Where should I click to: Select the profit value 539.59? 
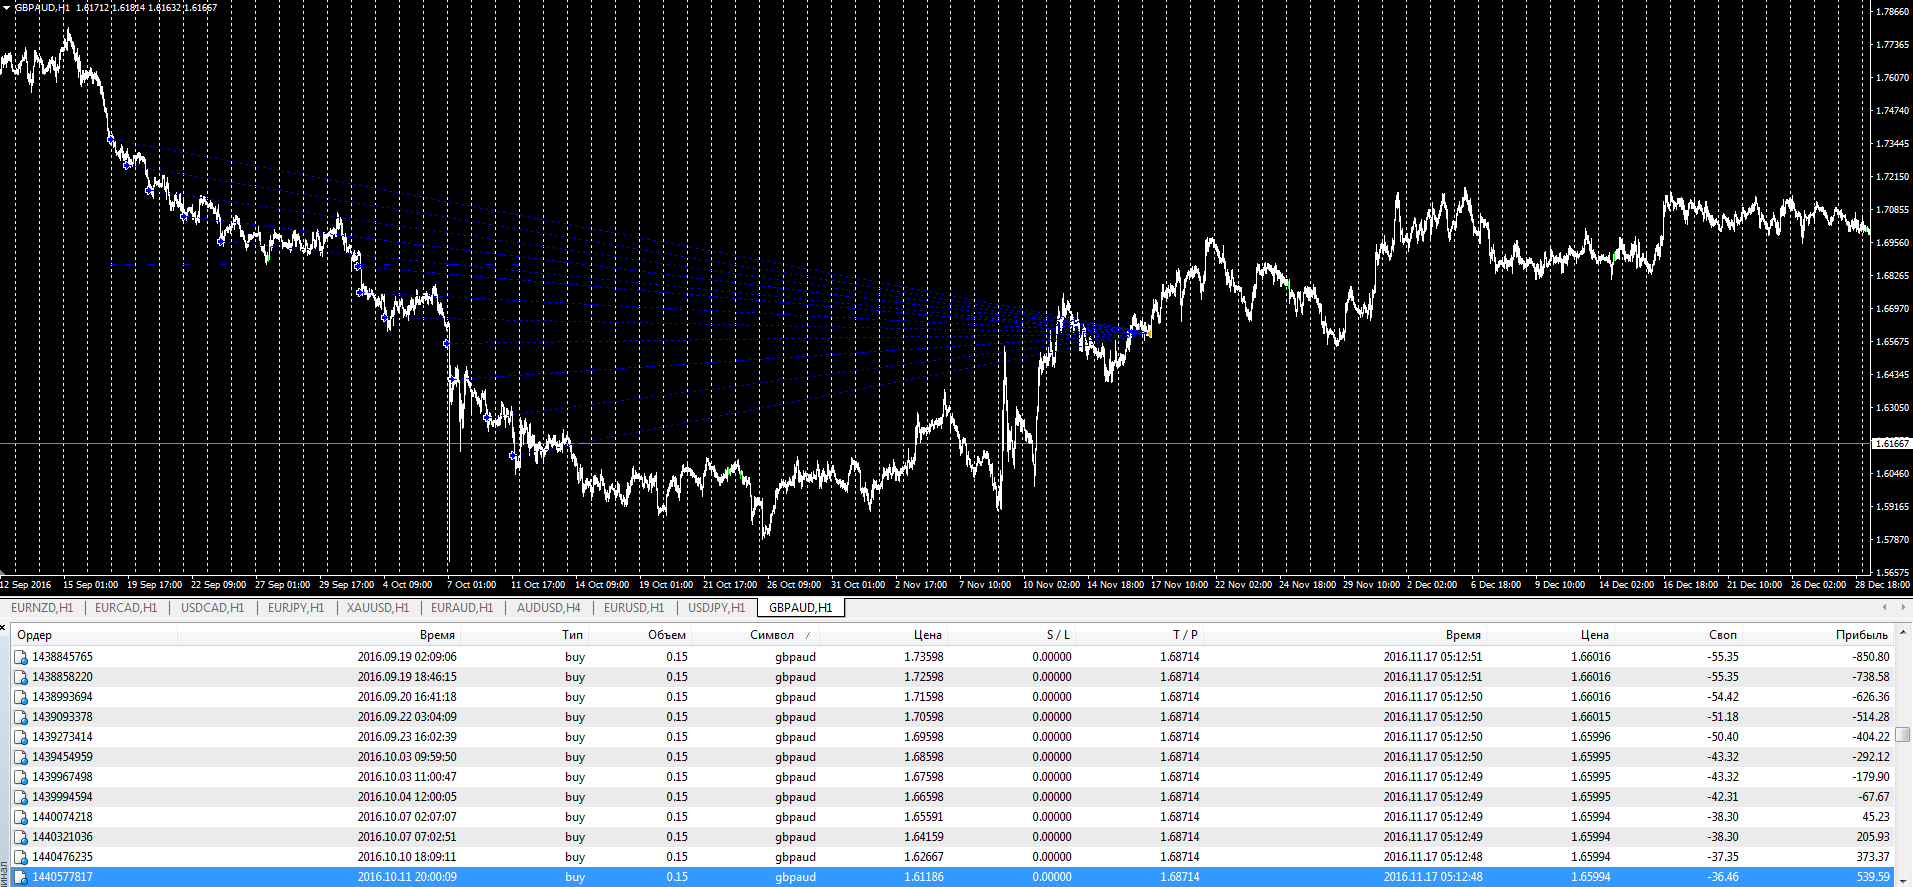point(1874,877)
